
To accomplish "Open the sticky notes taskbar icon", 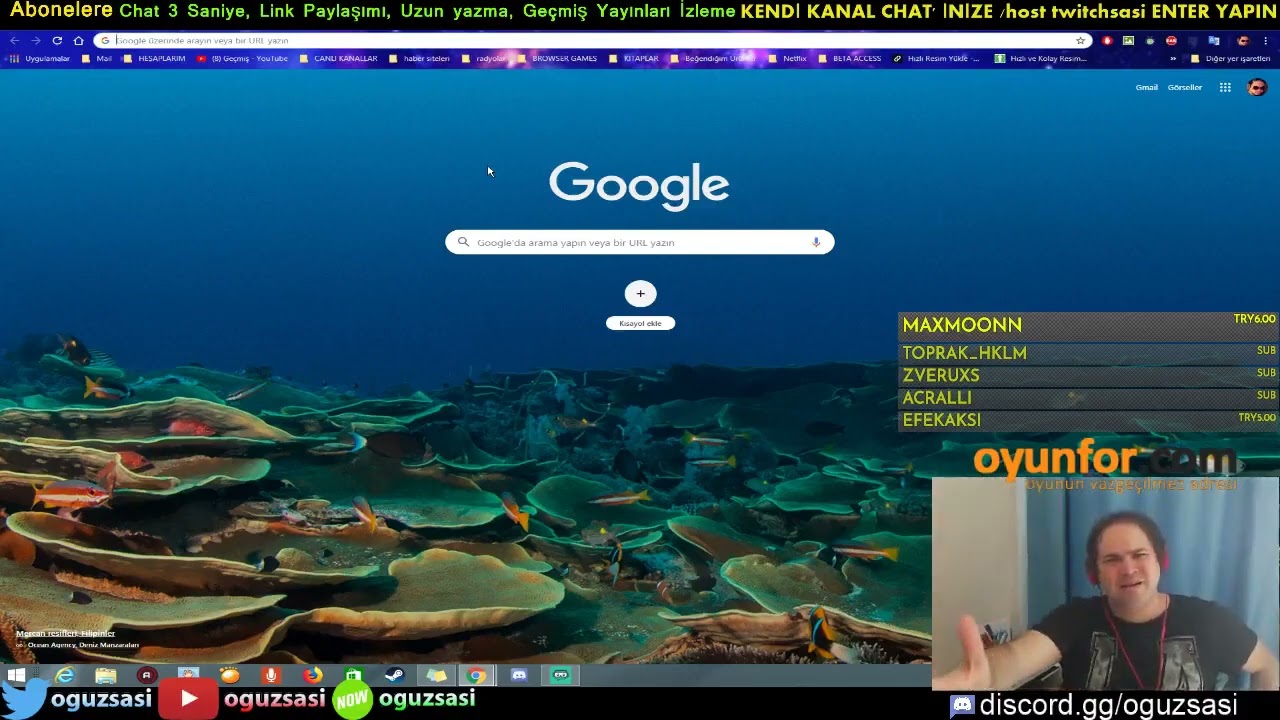I will [436, 675].
